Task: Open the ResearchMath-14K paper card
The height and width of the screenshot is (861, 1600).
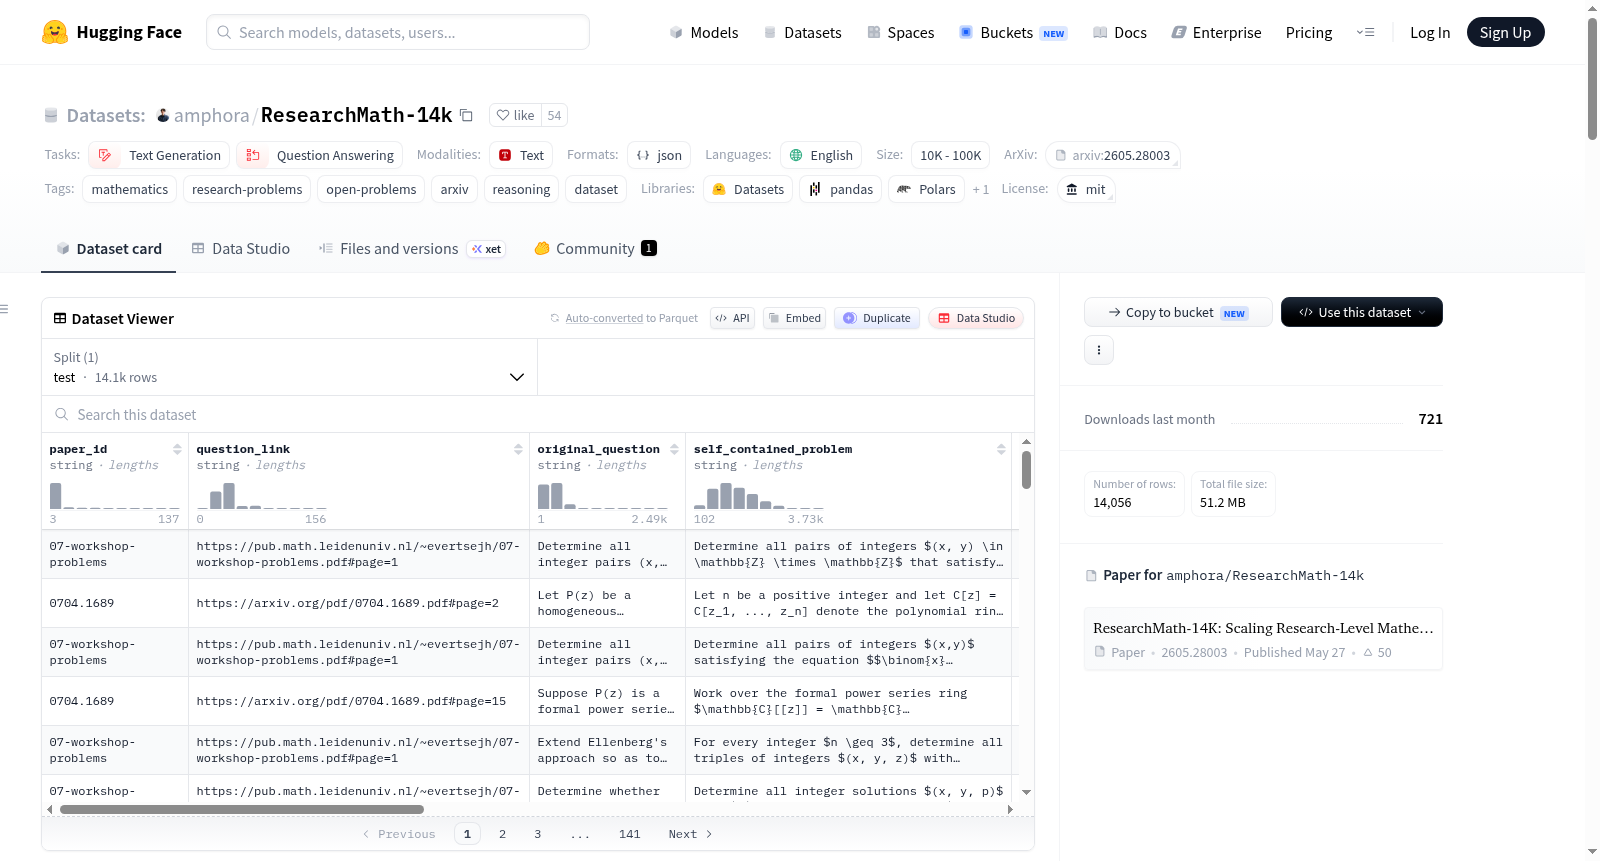Action: (1263, 639)
